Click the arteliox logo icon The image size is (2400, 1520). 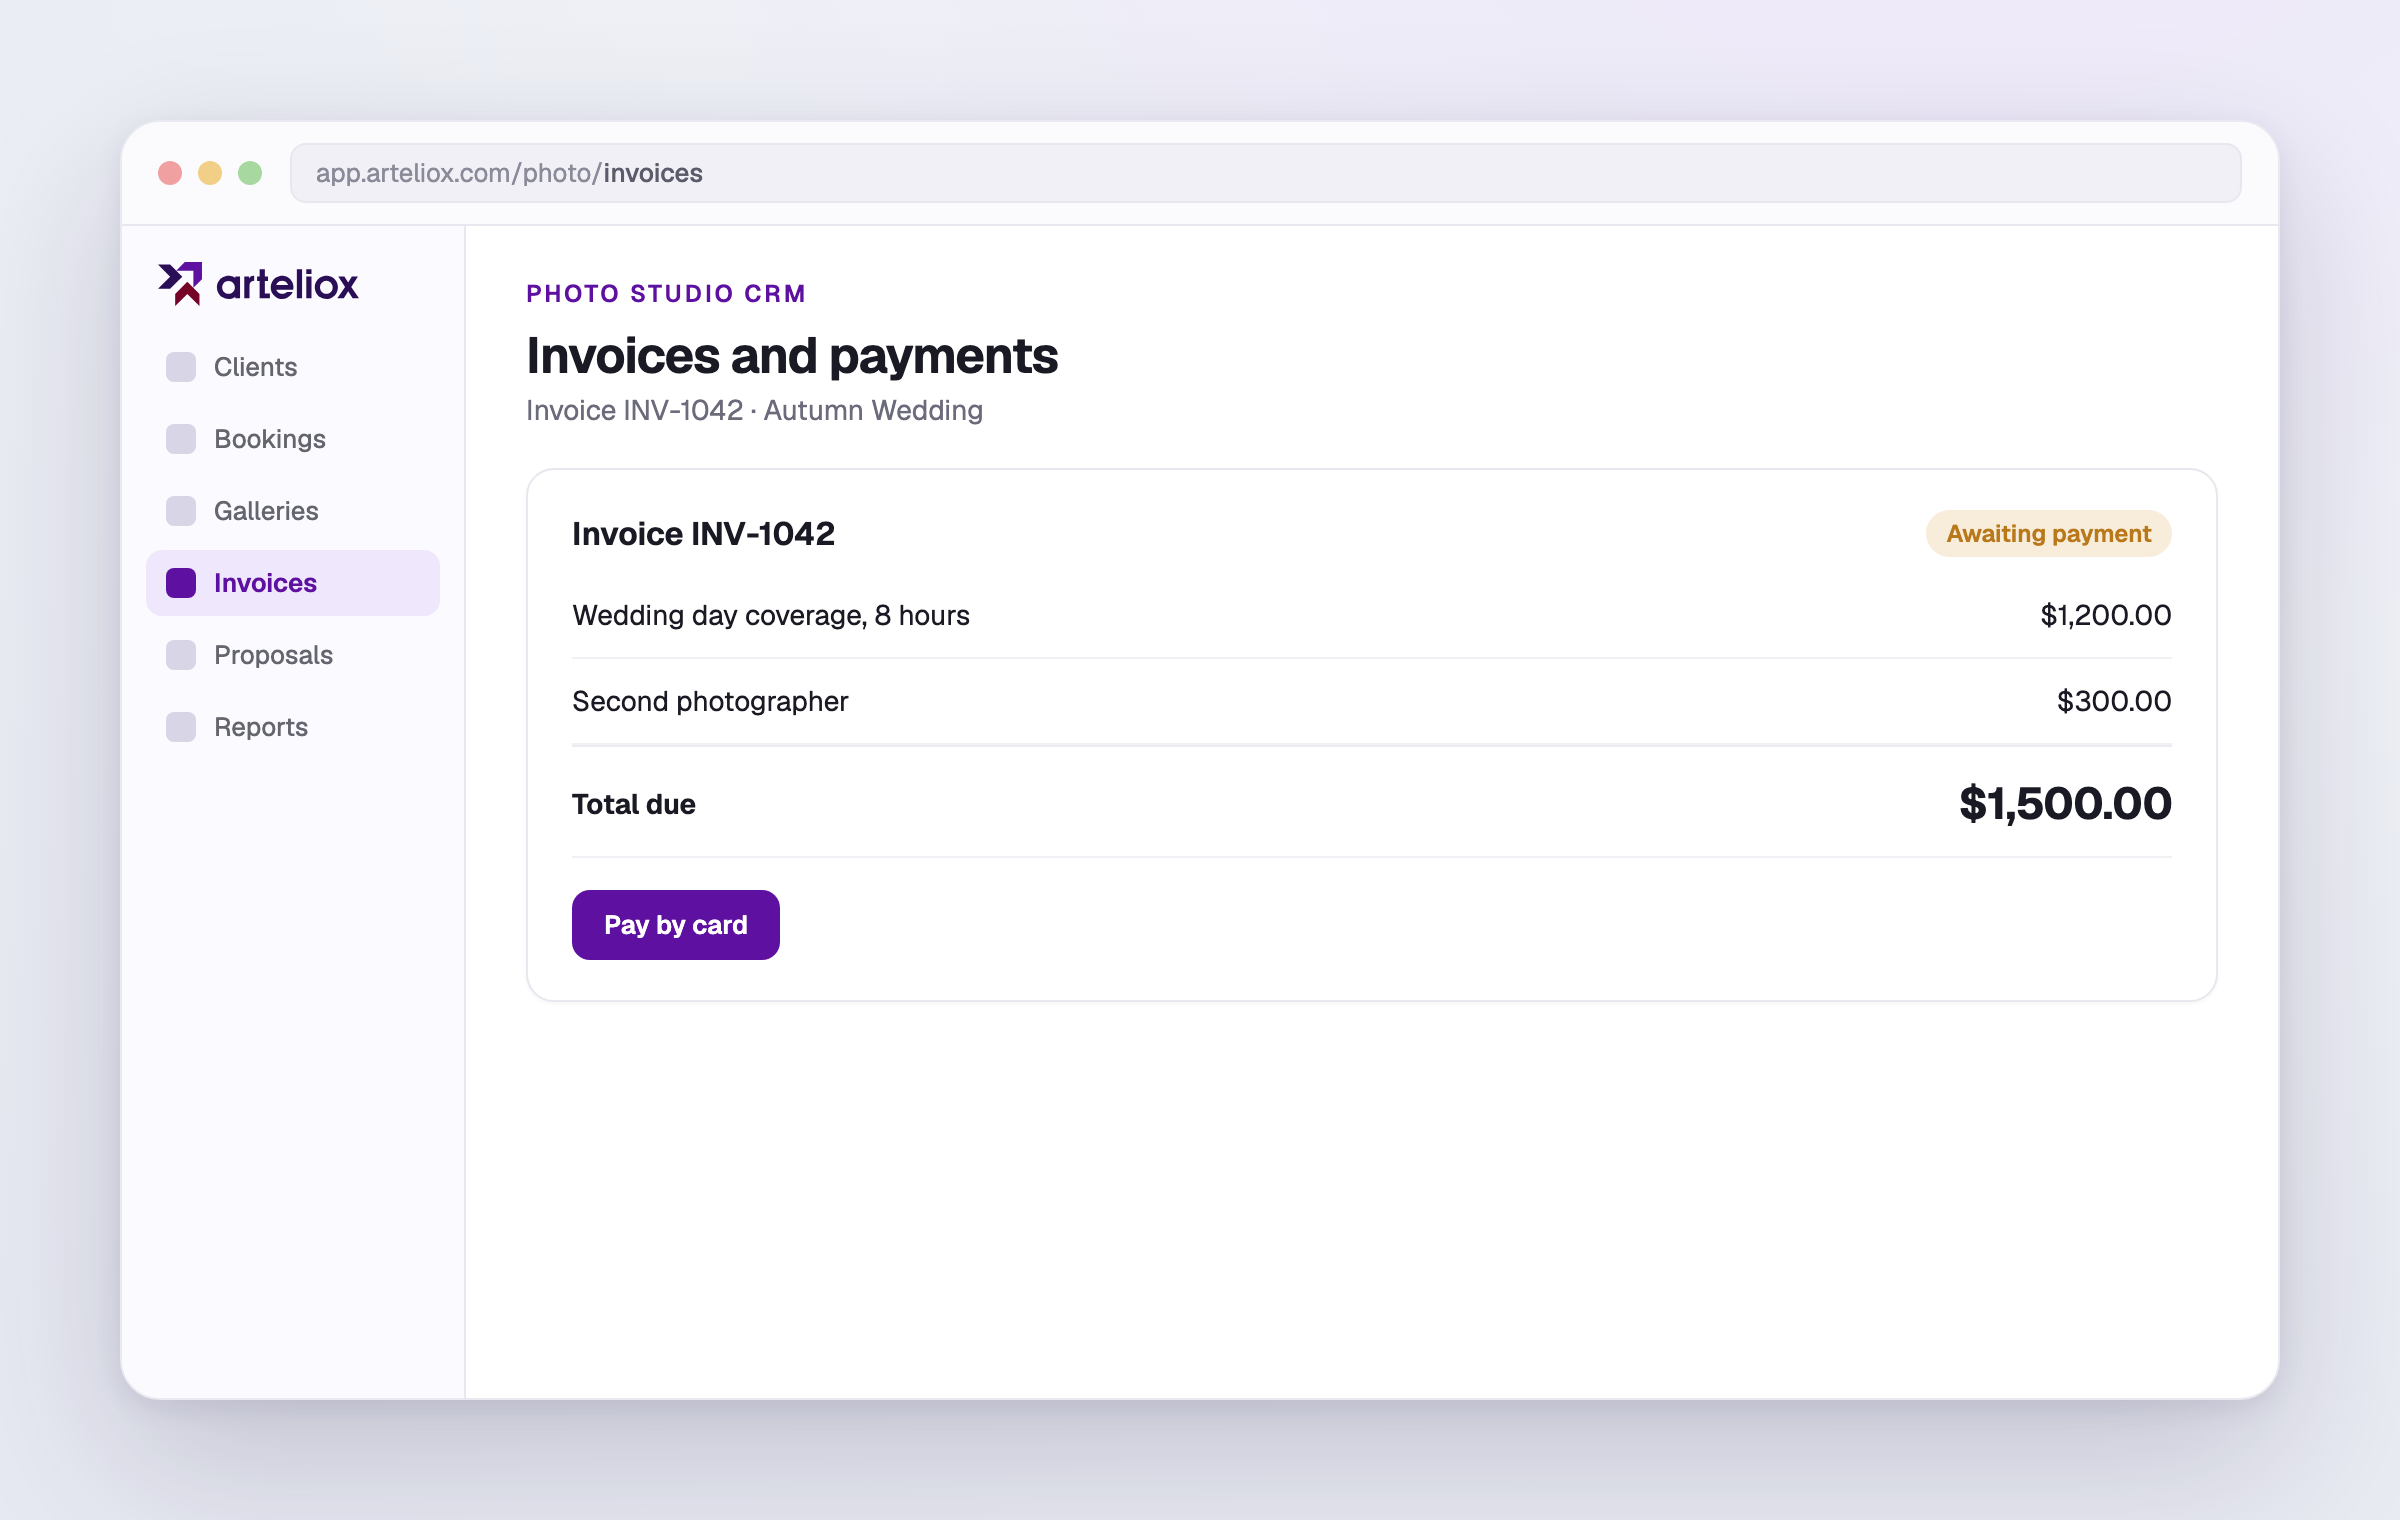pyautogui.click(x=180, y=284)
